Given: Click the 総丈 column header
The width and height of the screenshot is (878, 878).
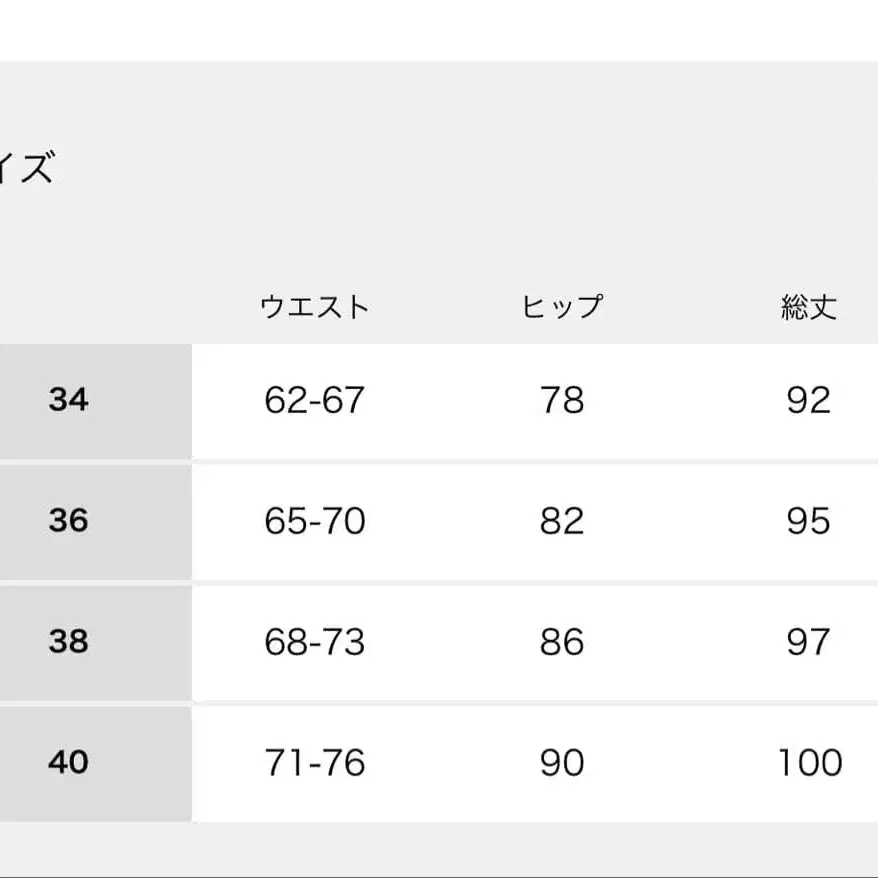Looking at the screenshot, I should coord(808,306).
